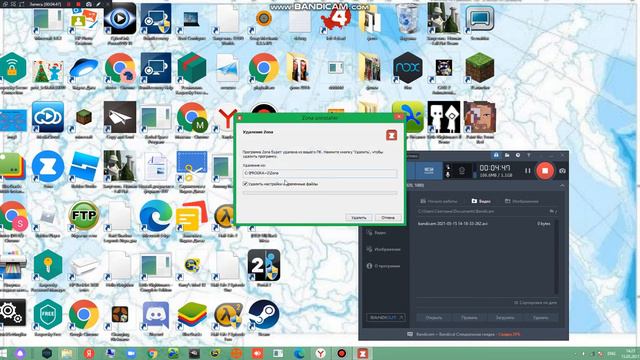Open Chrome from the taskbar

pyautogui.click(x=152, y=353)
